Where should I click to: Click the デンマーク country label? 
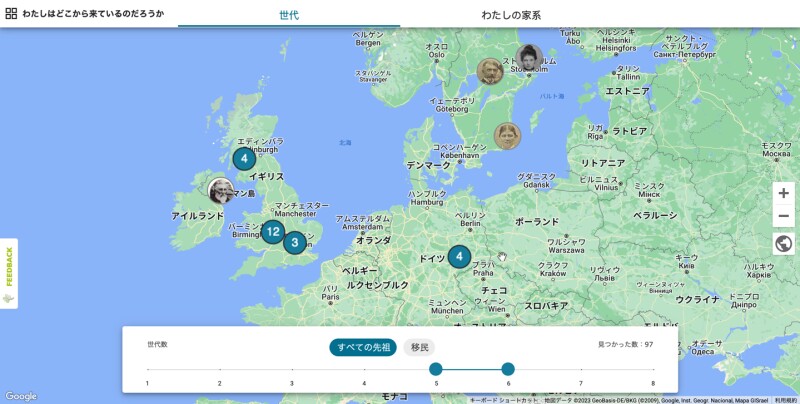(x=429, y=165)
